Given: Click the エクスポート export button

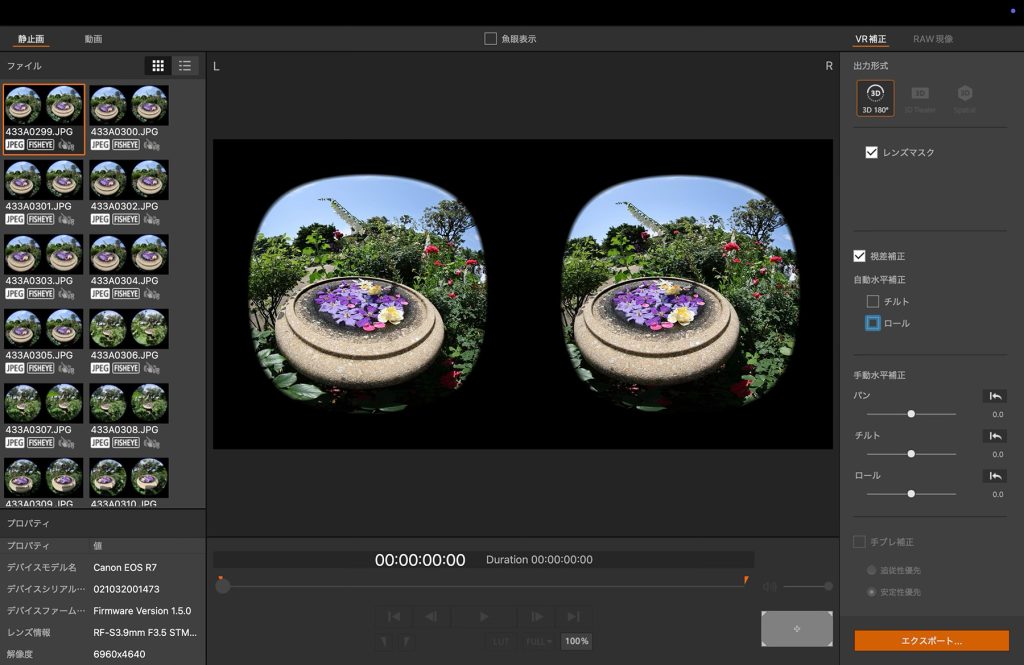Looking at the screenshot, I should coord(931,640).
